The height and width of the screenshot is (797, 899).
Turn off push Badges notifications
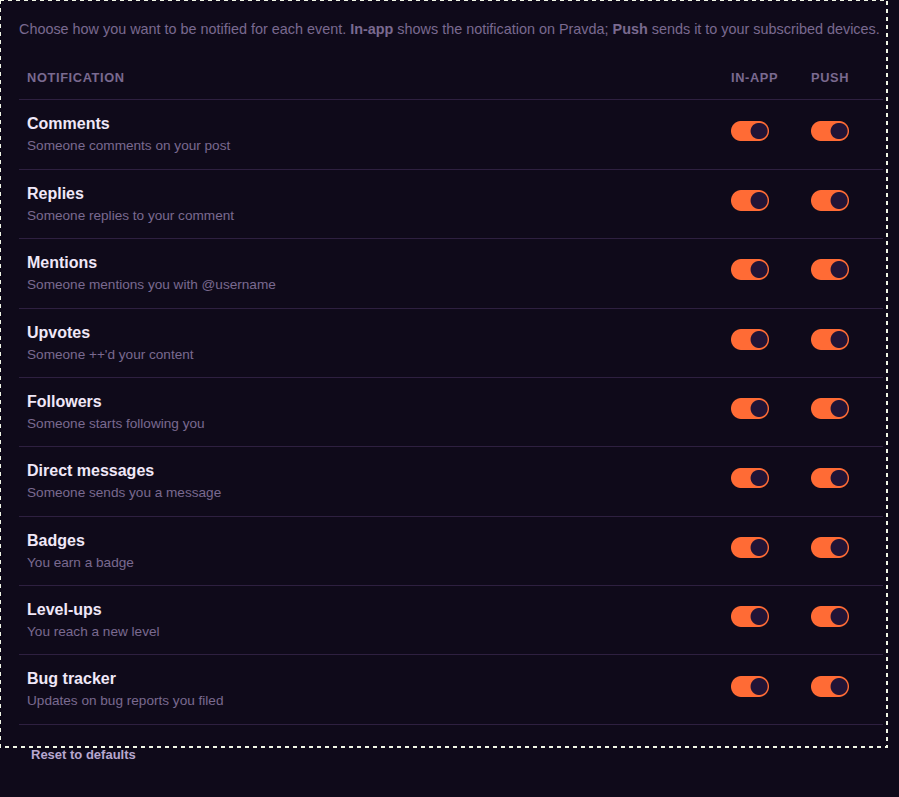click(830, 548)
